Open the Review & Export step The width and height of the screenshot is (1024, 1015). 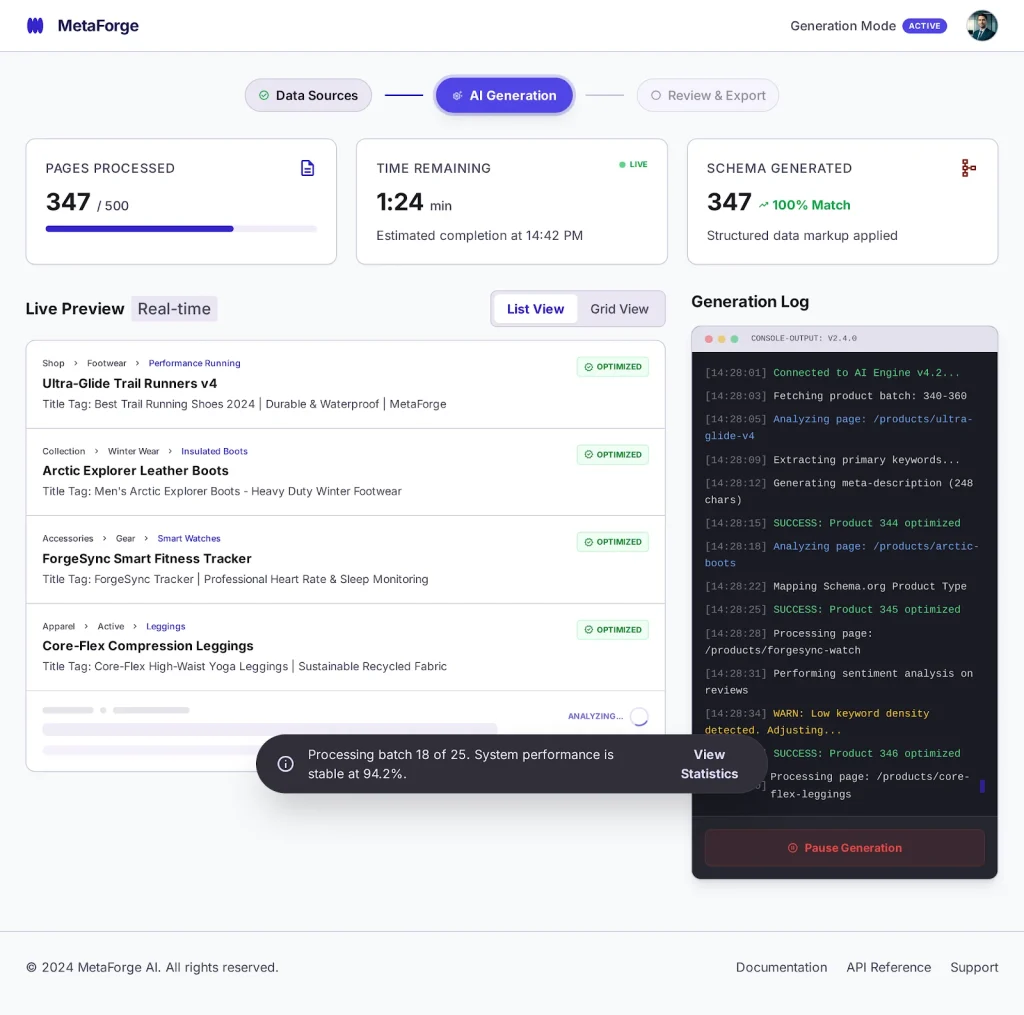(707, 95)
